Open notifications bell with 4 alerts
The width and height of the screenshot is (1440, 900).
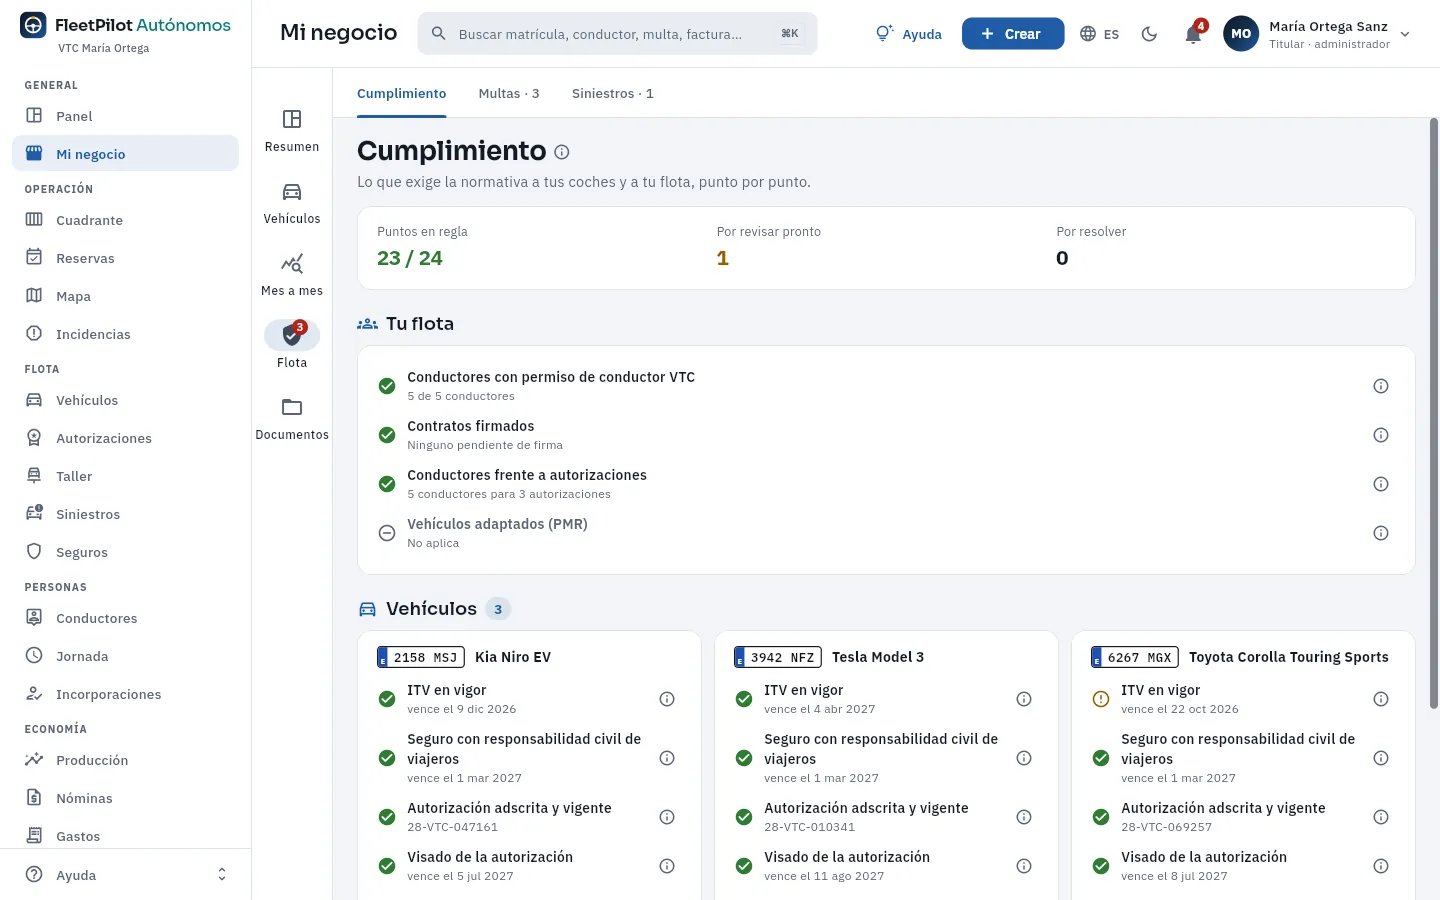point(1193,34)
